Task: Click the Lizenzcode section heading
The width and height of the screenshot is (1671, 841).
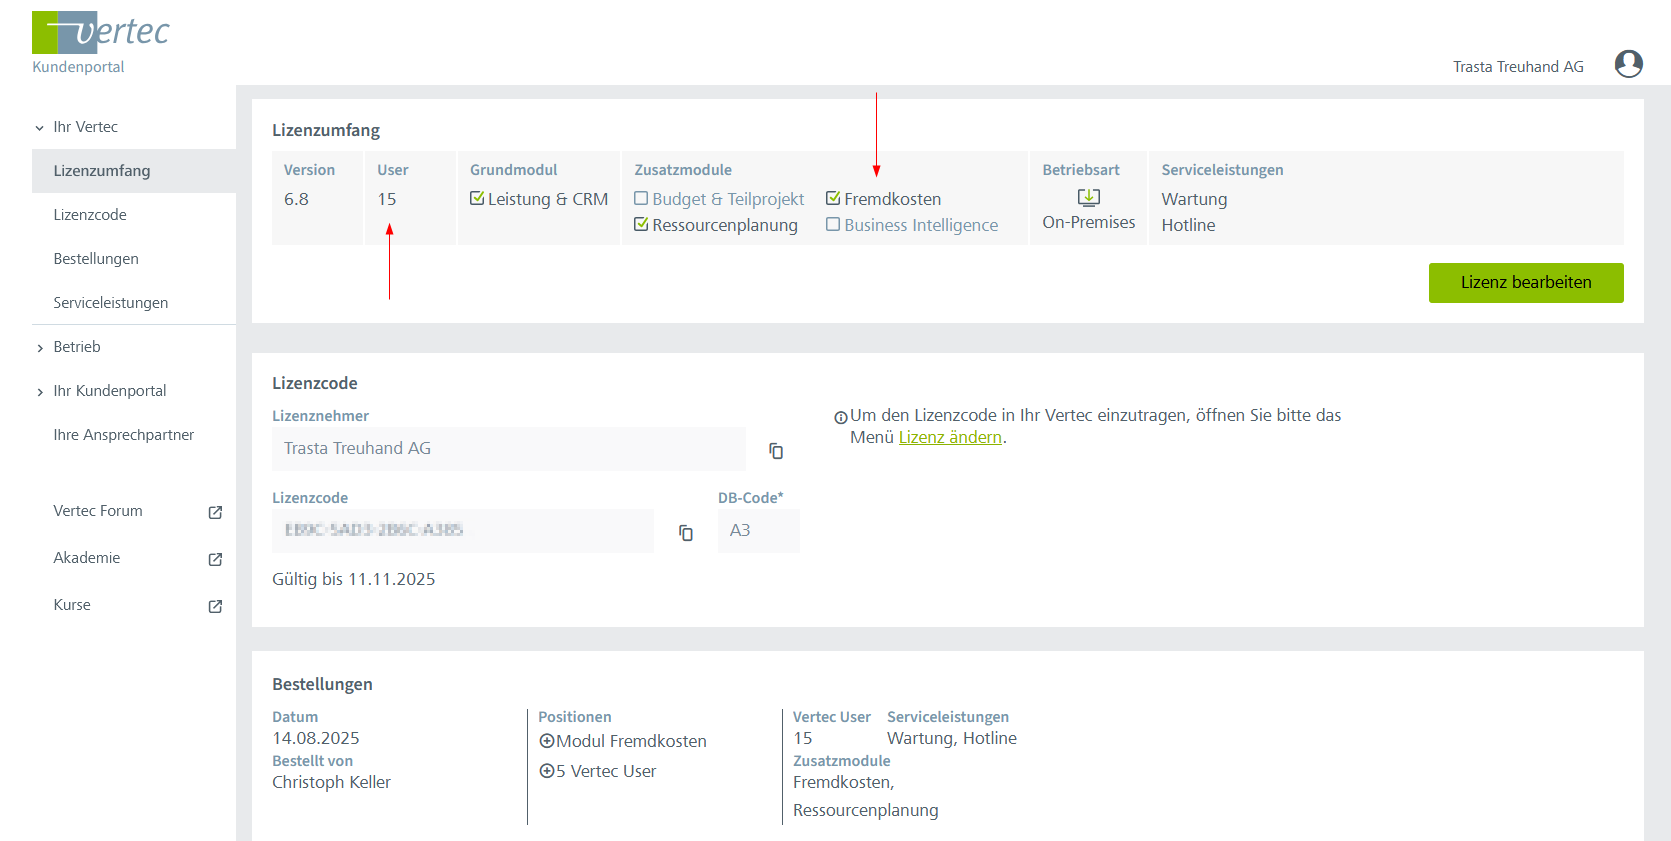Action: [x=315, y=383]
